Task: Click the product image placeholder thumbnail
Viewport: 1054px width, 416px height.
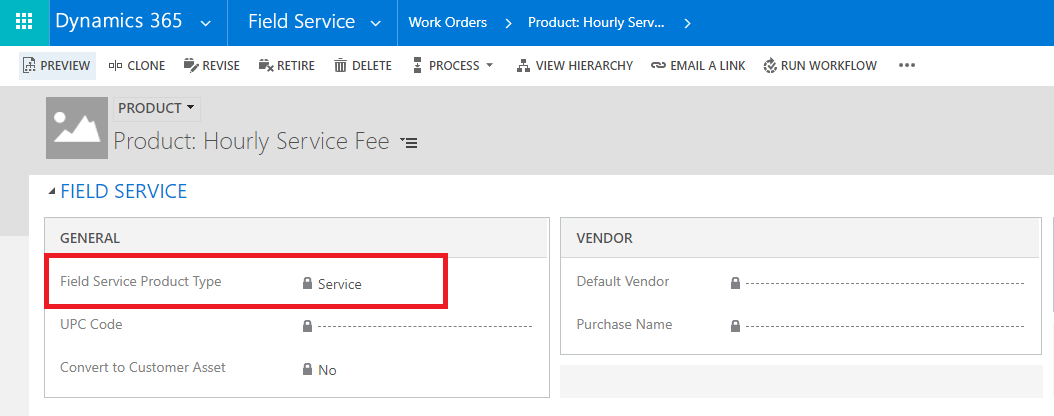Action: coord(77,128)
